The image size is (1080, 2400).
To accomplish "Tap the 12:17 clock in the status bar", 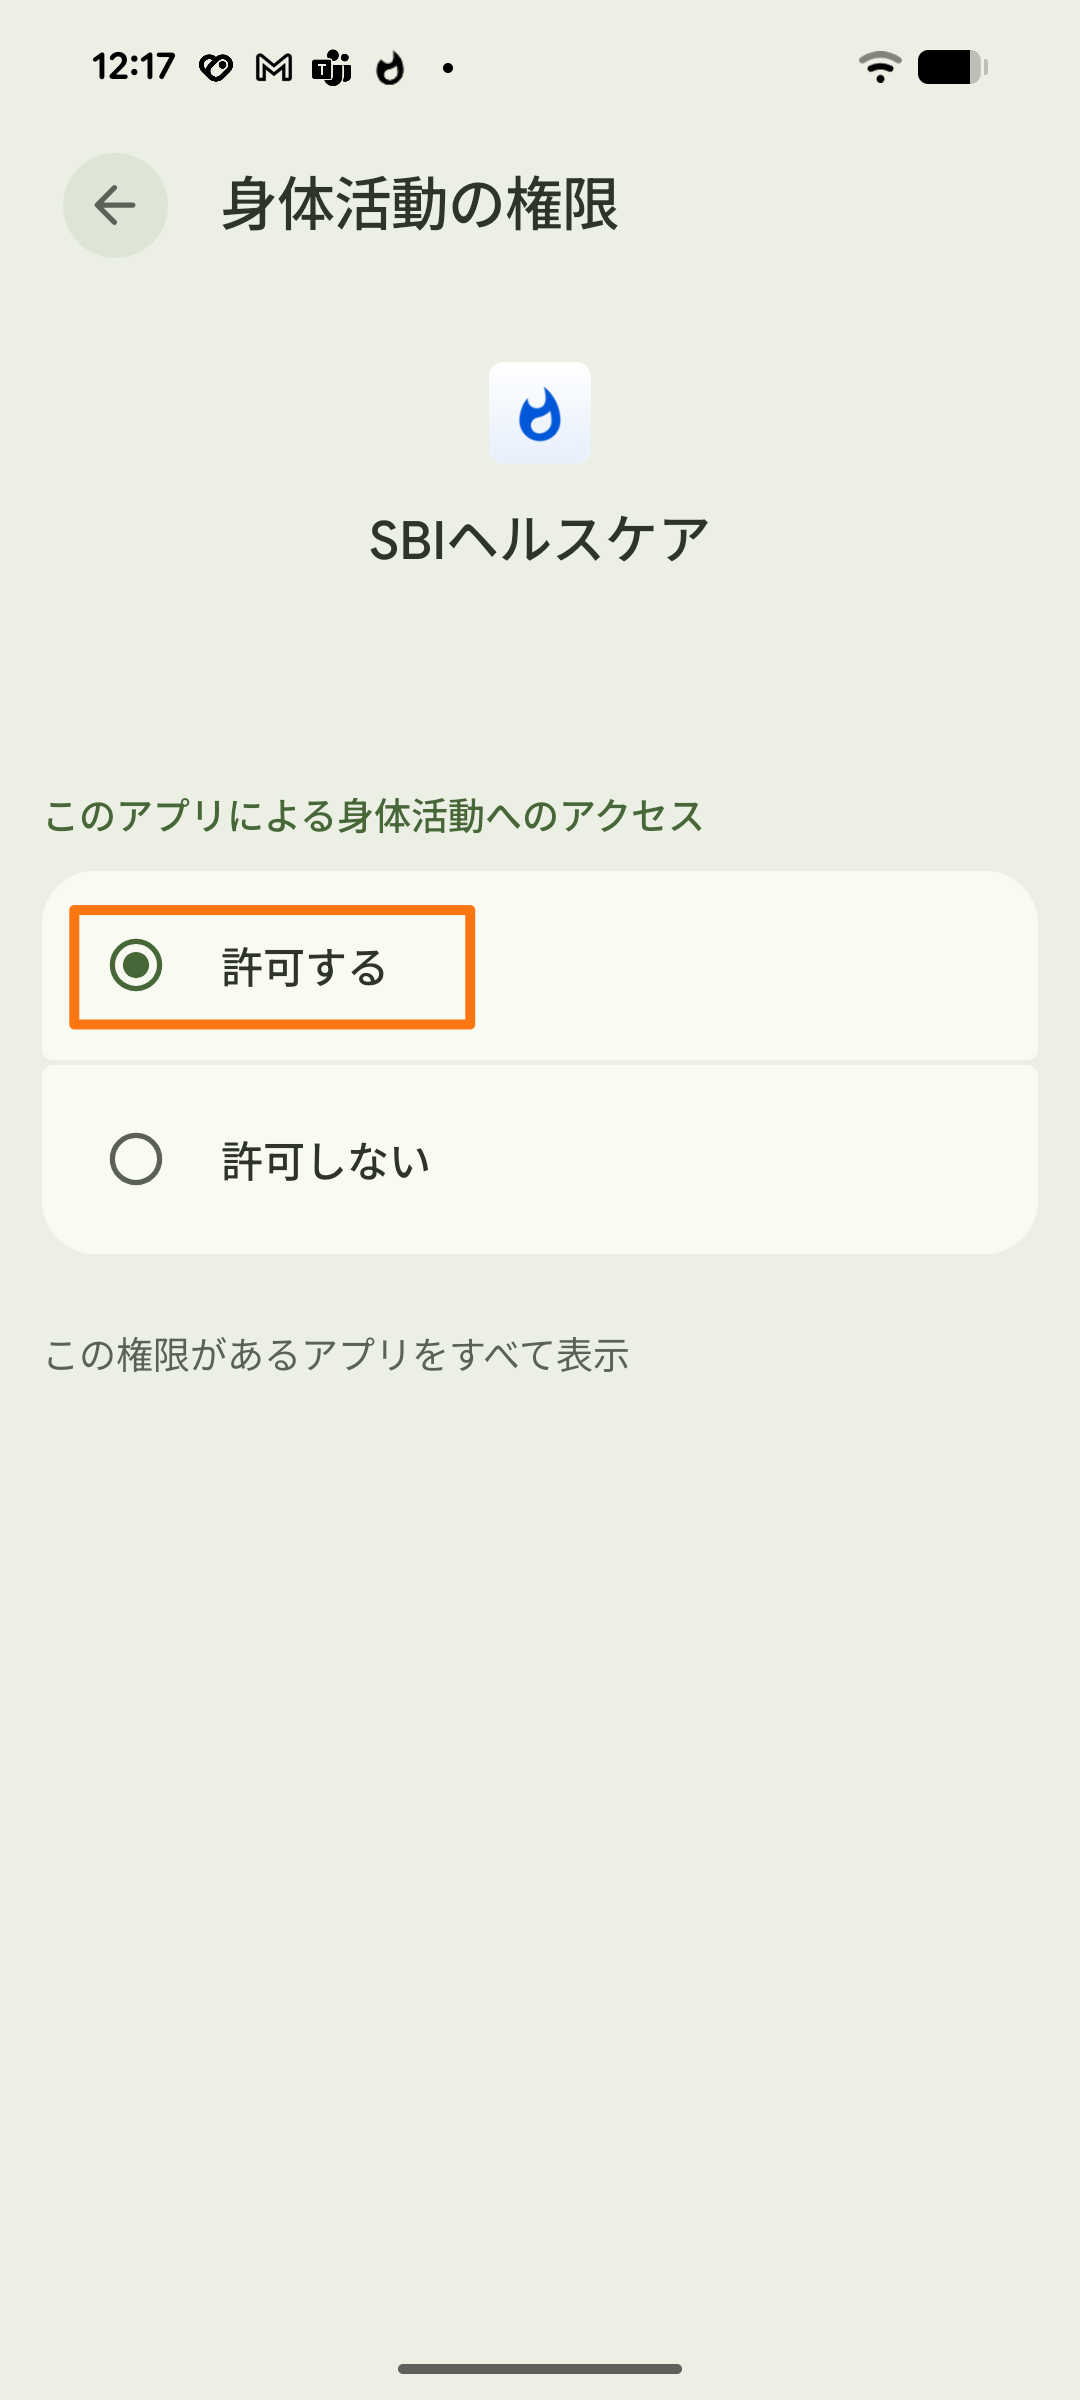I will pos(133,66).
